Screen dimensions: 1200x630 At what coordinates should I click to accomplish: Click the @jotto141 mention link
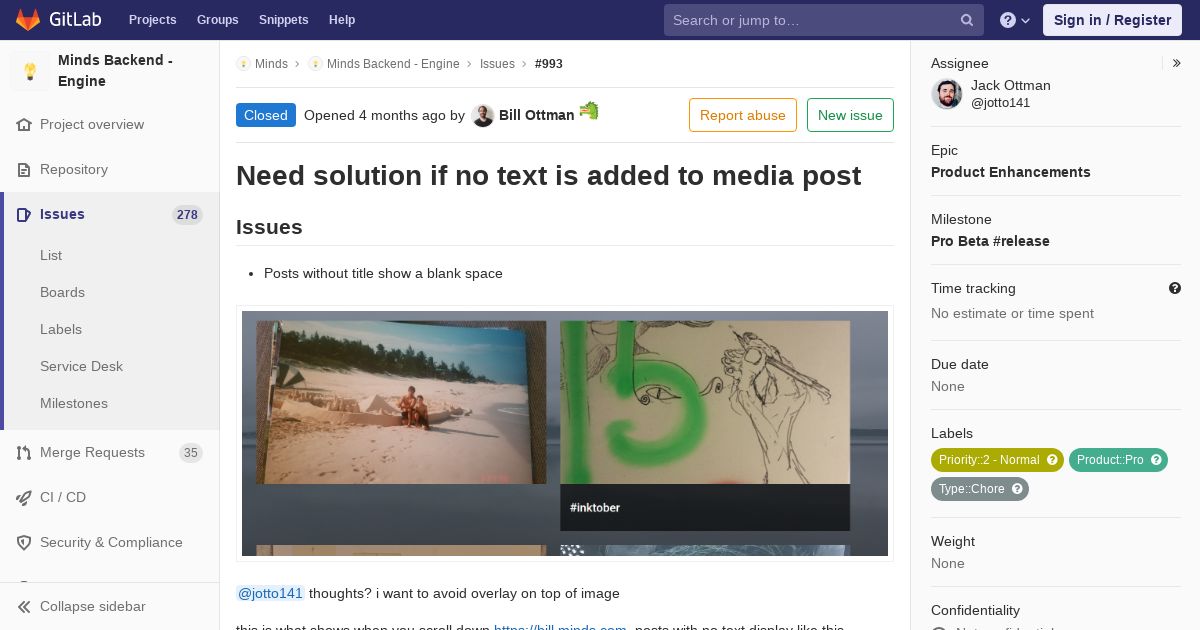[270, 593]
